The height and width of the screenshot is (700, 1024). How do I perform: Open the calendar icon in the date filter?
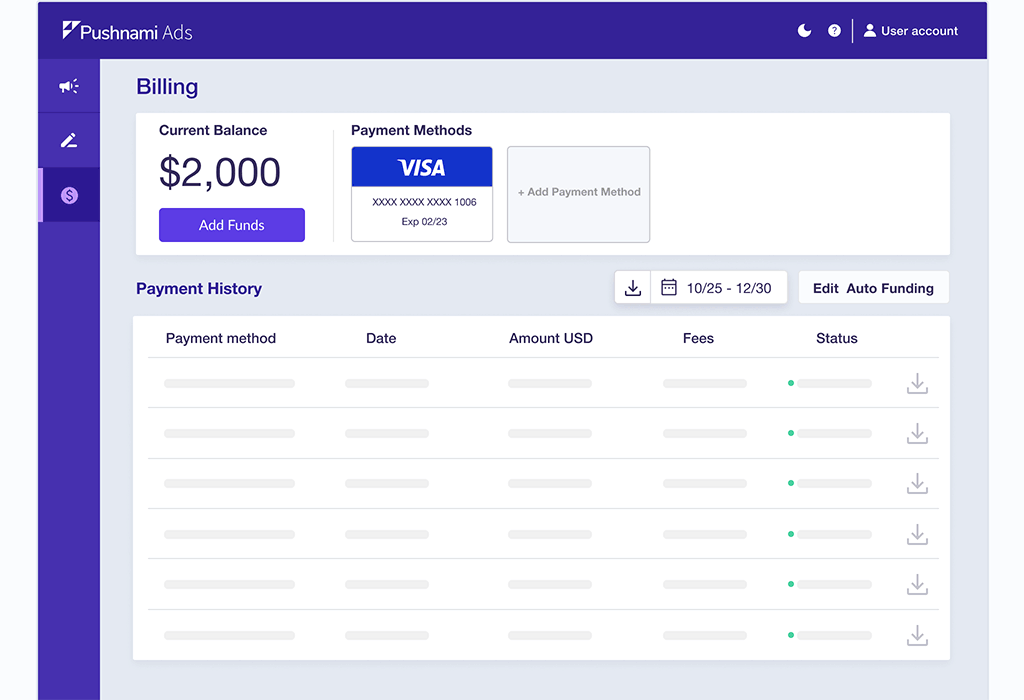point(670,287)
